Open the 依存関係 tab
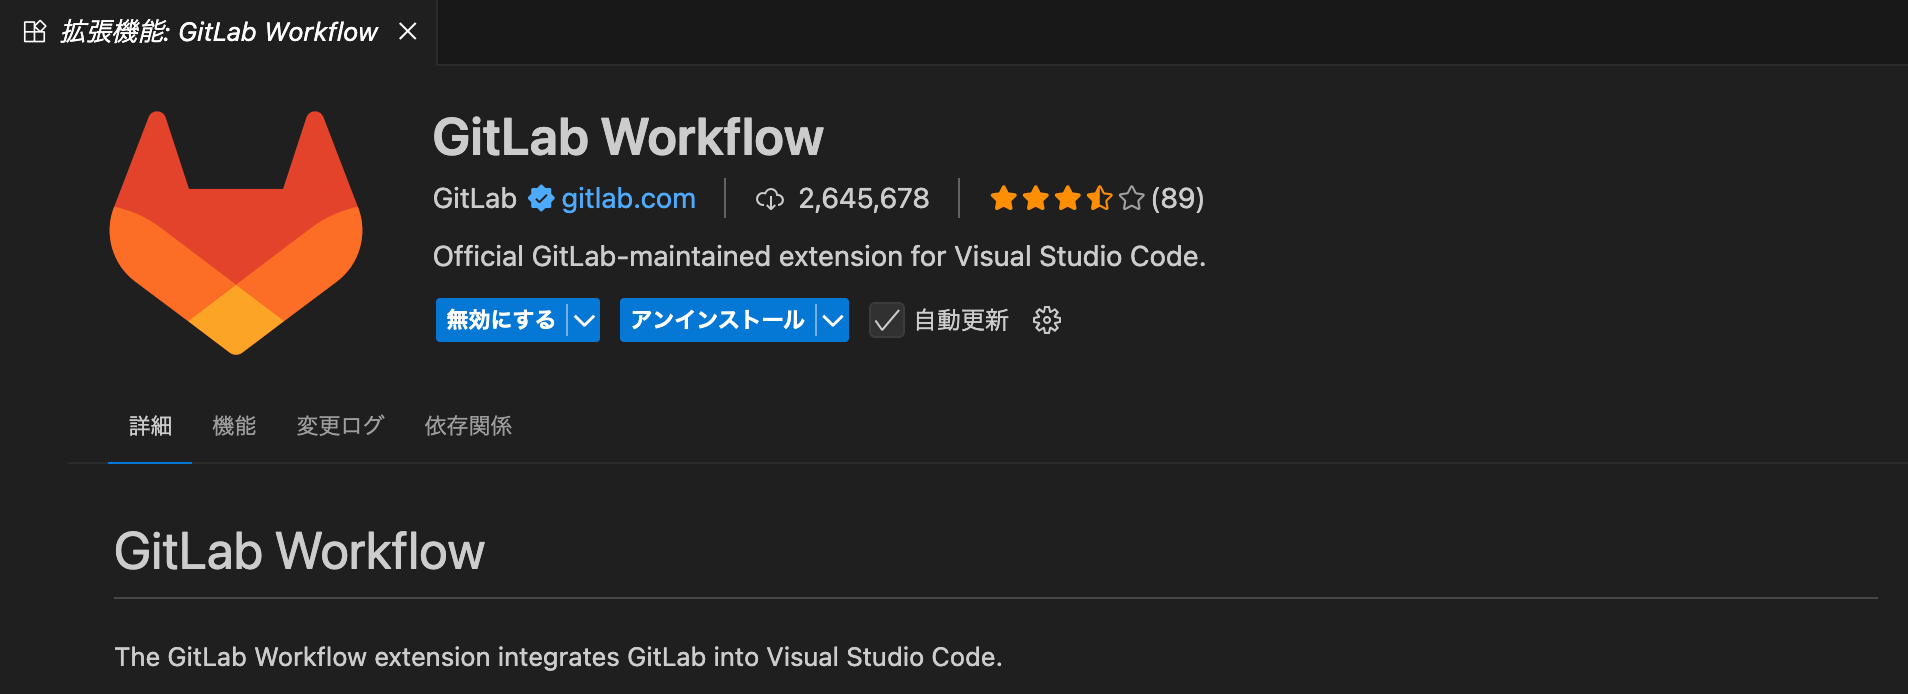 [468, 426]
